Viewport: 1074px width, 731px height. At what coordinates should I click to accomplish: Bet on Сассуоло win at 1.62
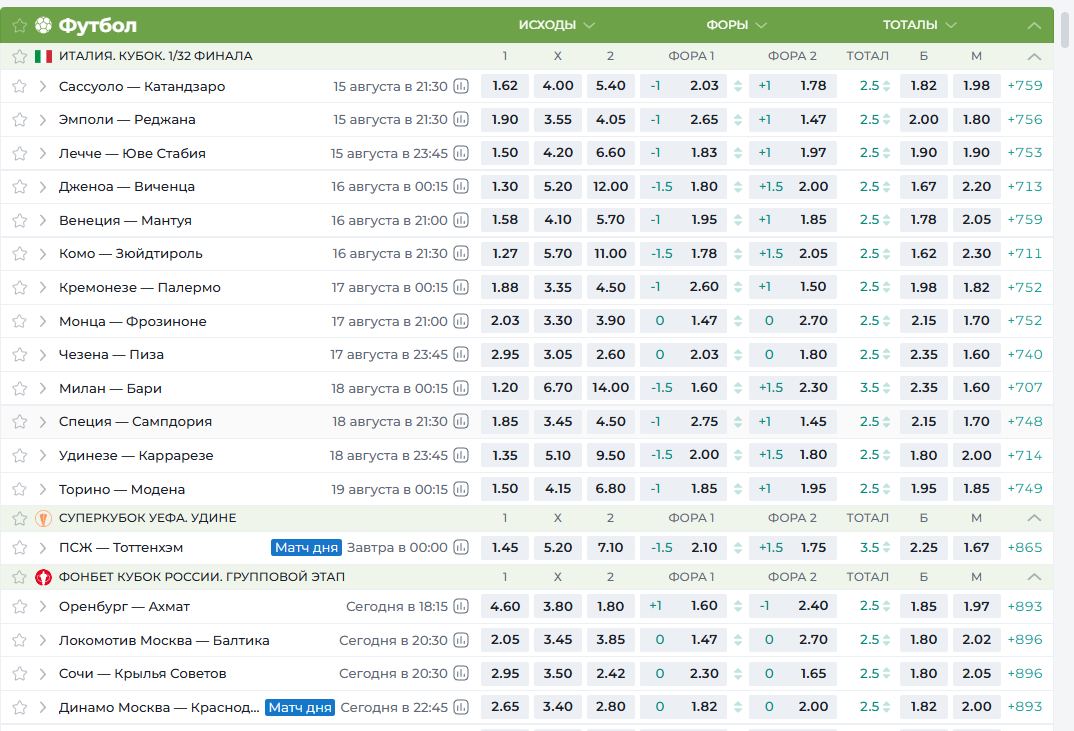click(x=505, y=86)
